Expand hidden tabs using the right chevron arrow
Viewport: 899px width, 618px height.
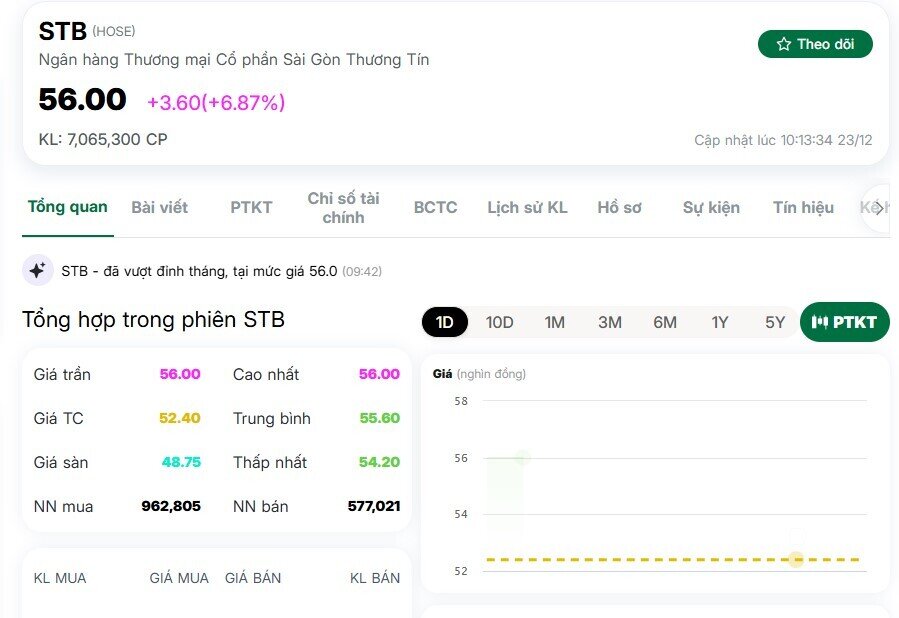[879, 208]
